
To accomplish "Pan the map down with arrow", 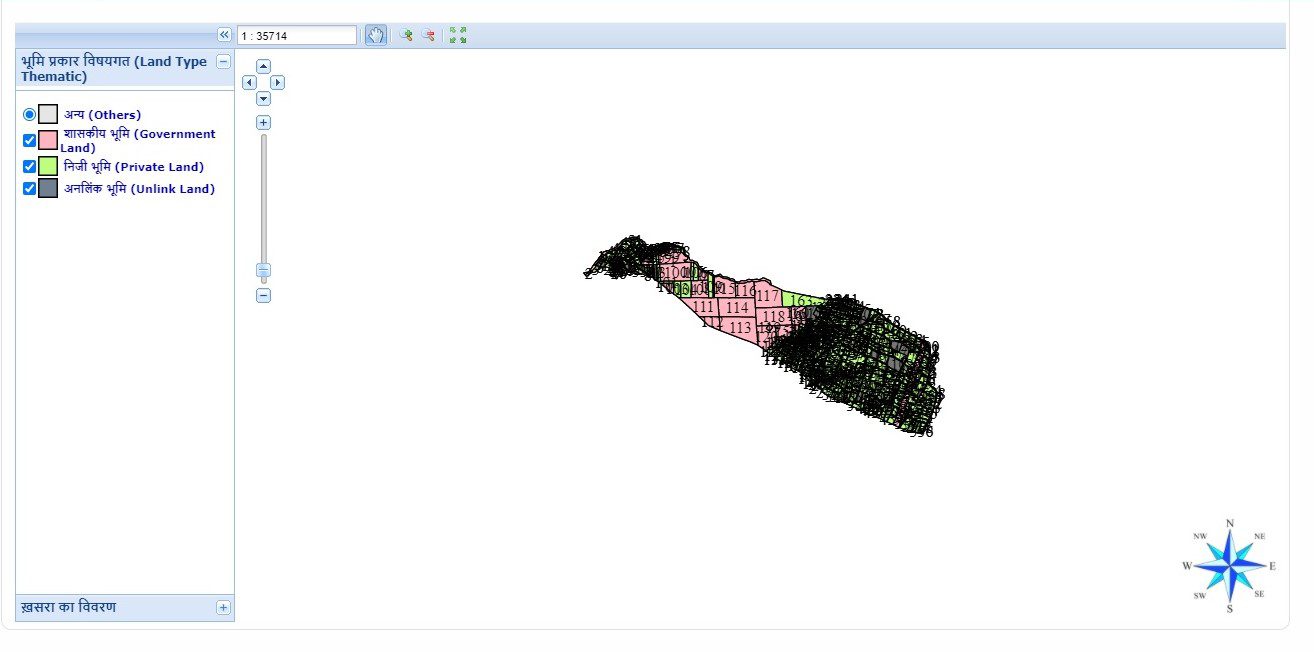I will pos(263,99).
